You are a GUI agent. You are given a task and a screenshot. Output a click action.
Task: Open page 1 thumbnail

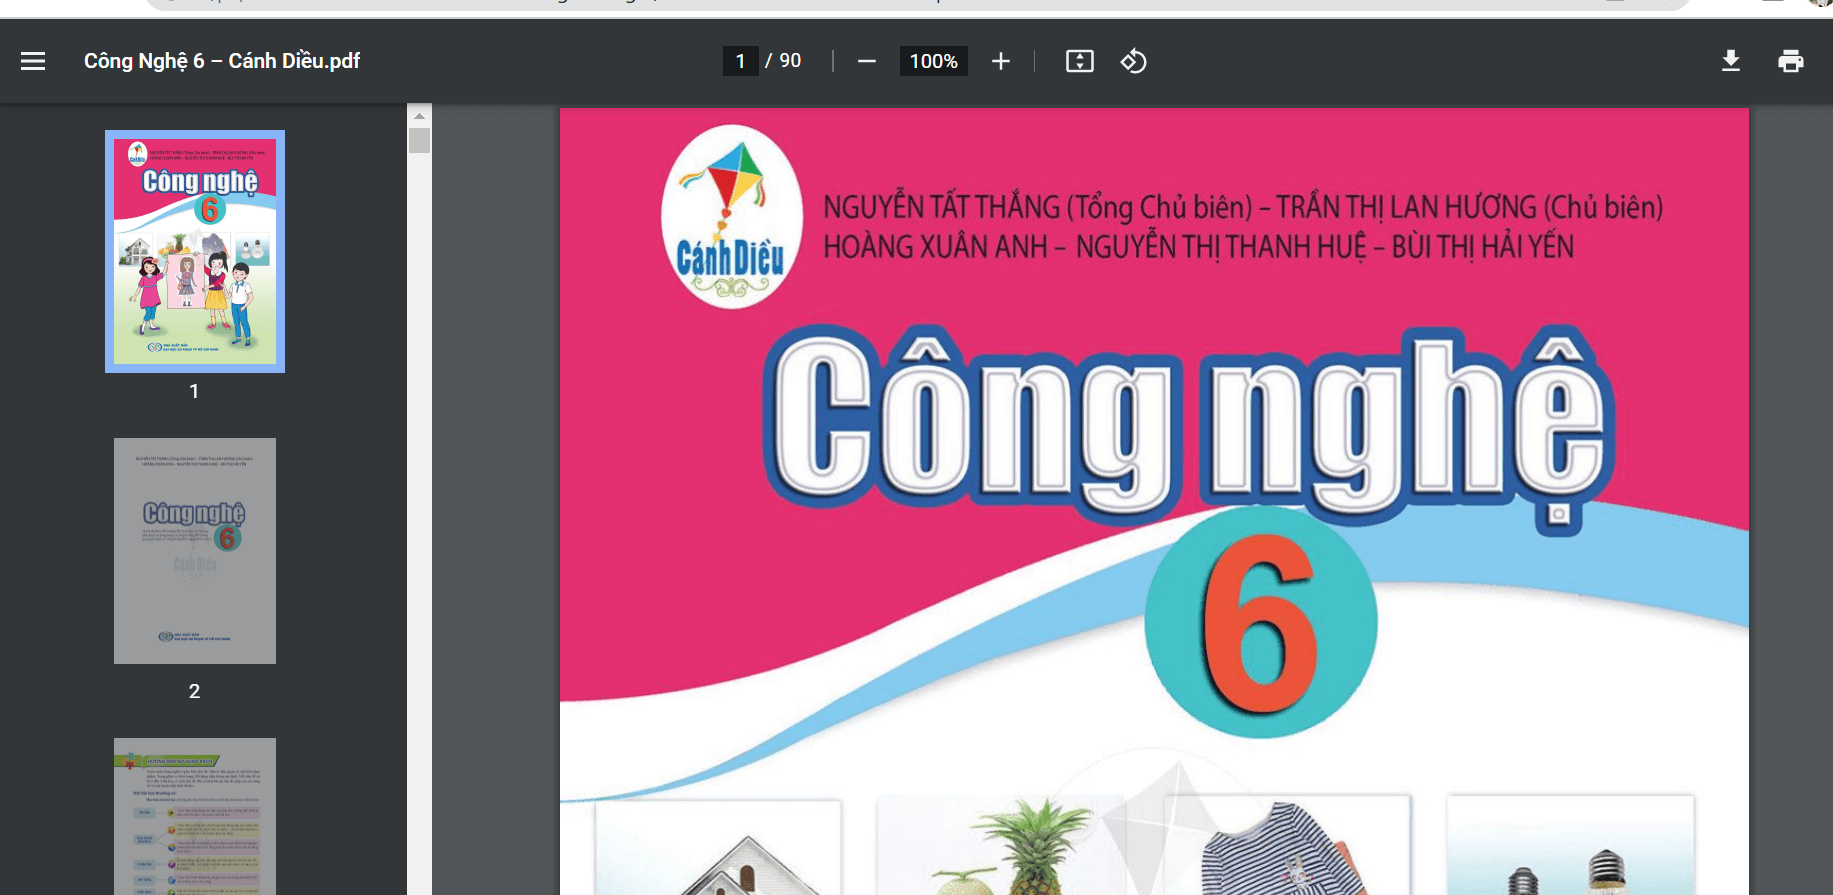pos(195,251)
